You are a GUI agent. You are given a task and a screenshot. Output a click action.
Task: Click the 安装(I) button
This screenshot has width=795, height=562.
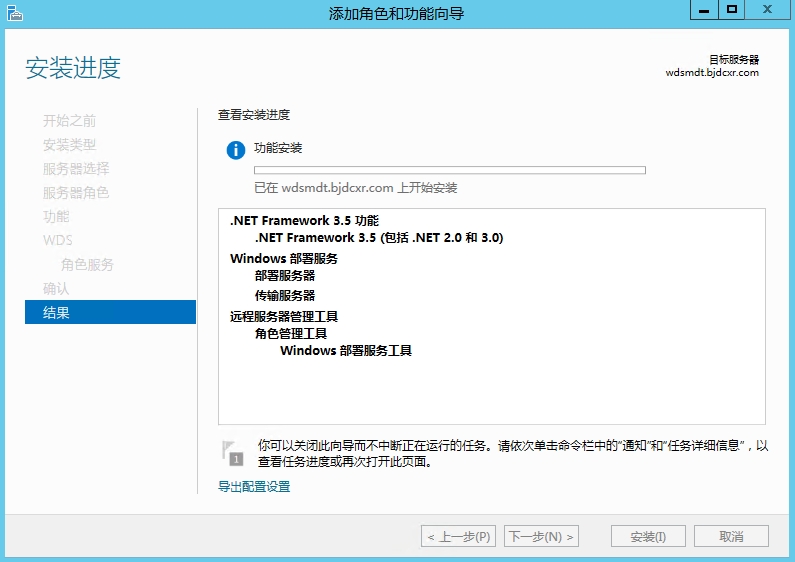(x=648, y=537)
